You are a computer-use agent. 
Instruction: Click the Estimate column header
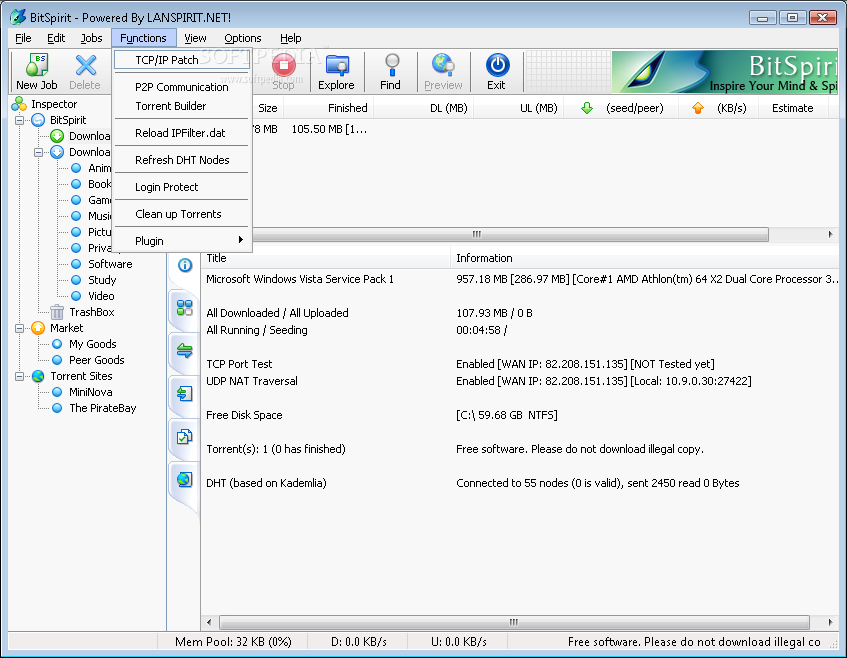[793, 108]
